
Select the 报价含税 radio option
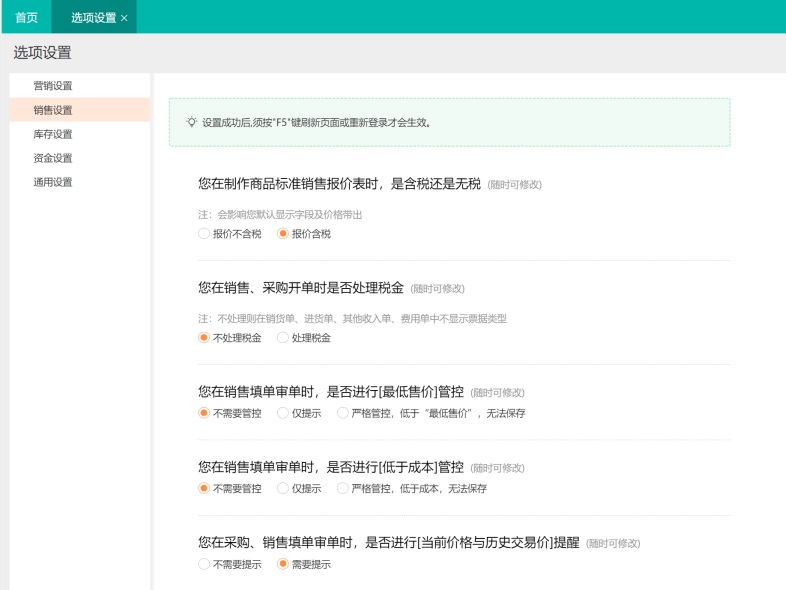[x=282, y=234]
